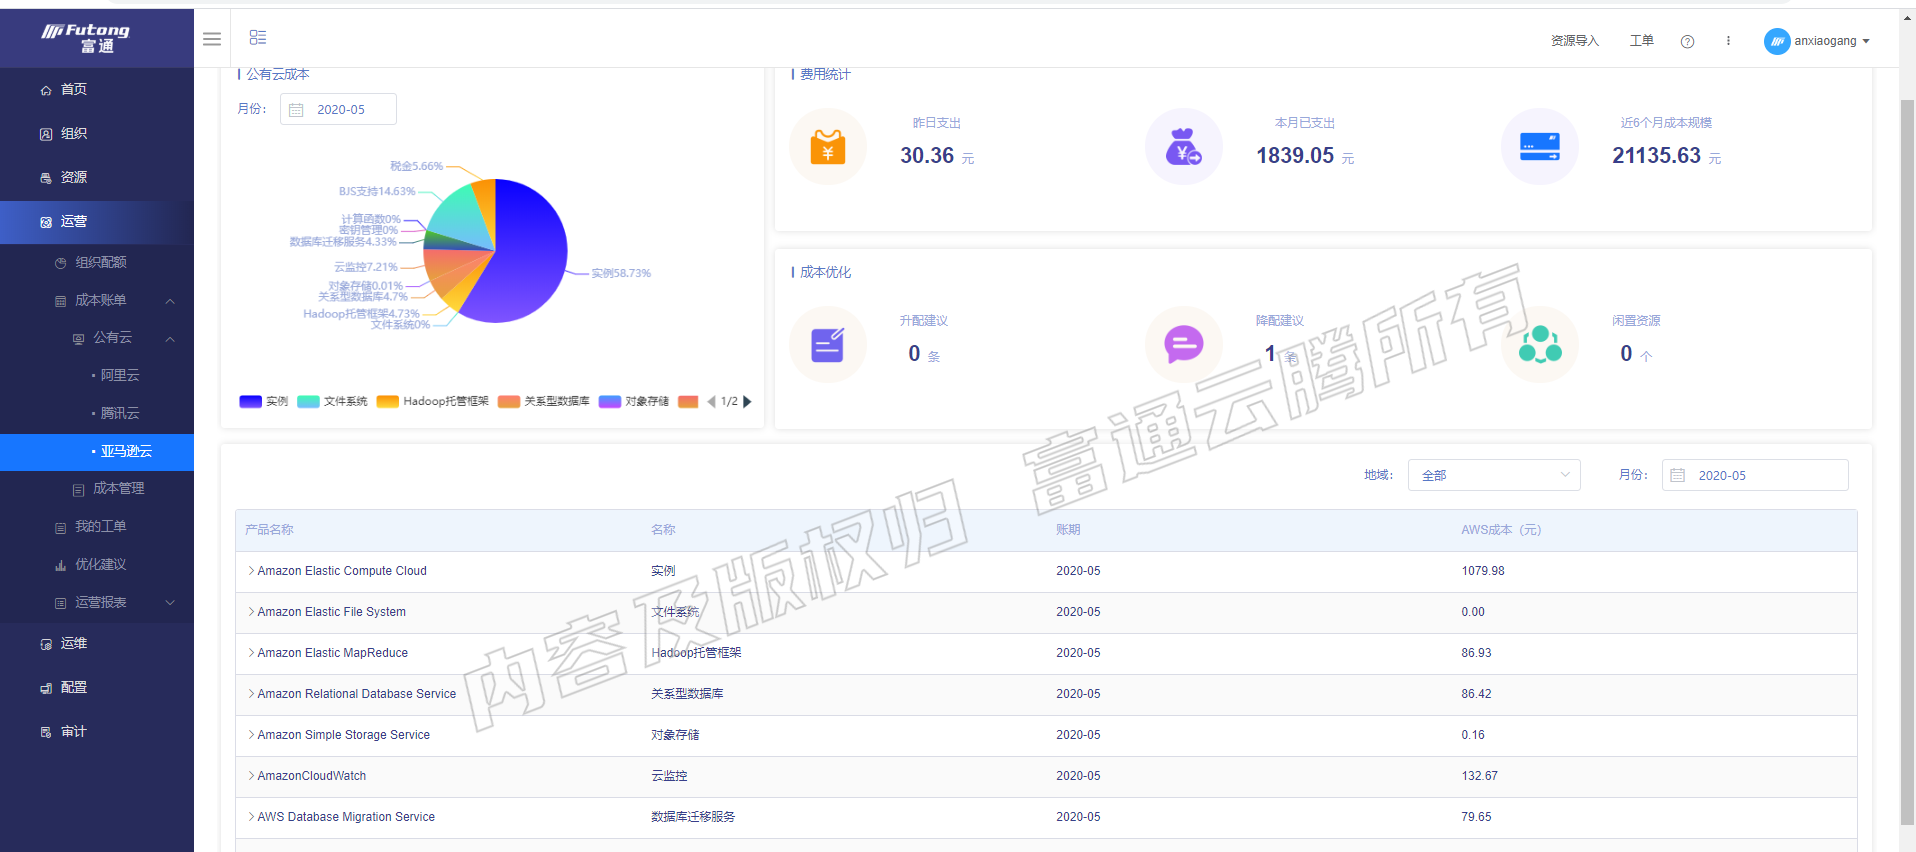This screenshot has width=1916, height=852.
Task: Click the list-view icon in top bar
Action: click(x=258, y=37)
